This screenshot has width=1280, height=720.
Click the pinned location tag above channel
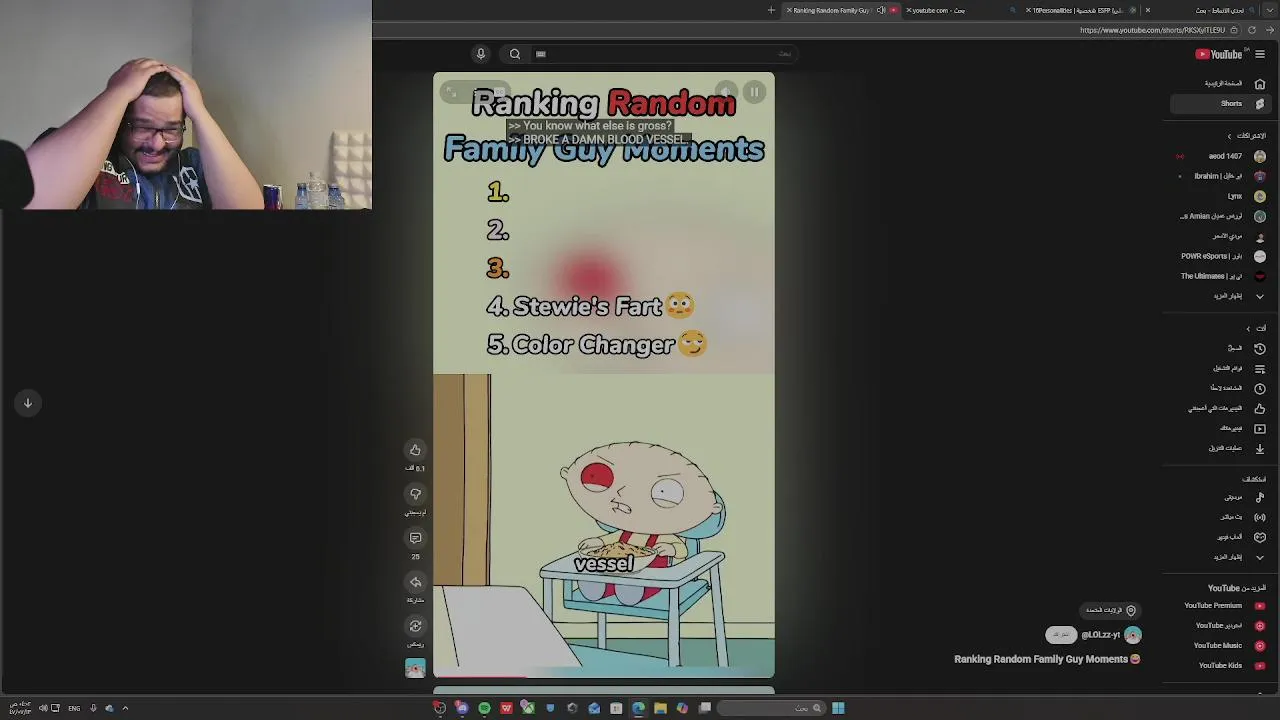pyautogui.click(x=1111, y=610)
